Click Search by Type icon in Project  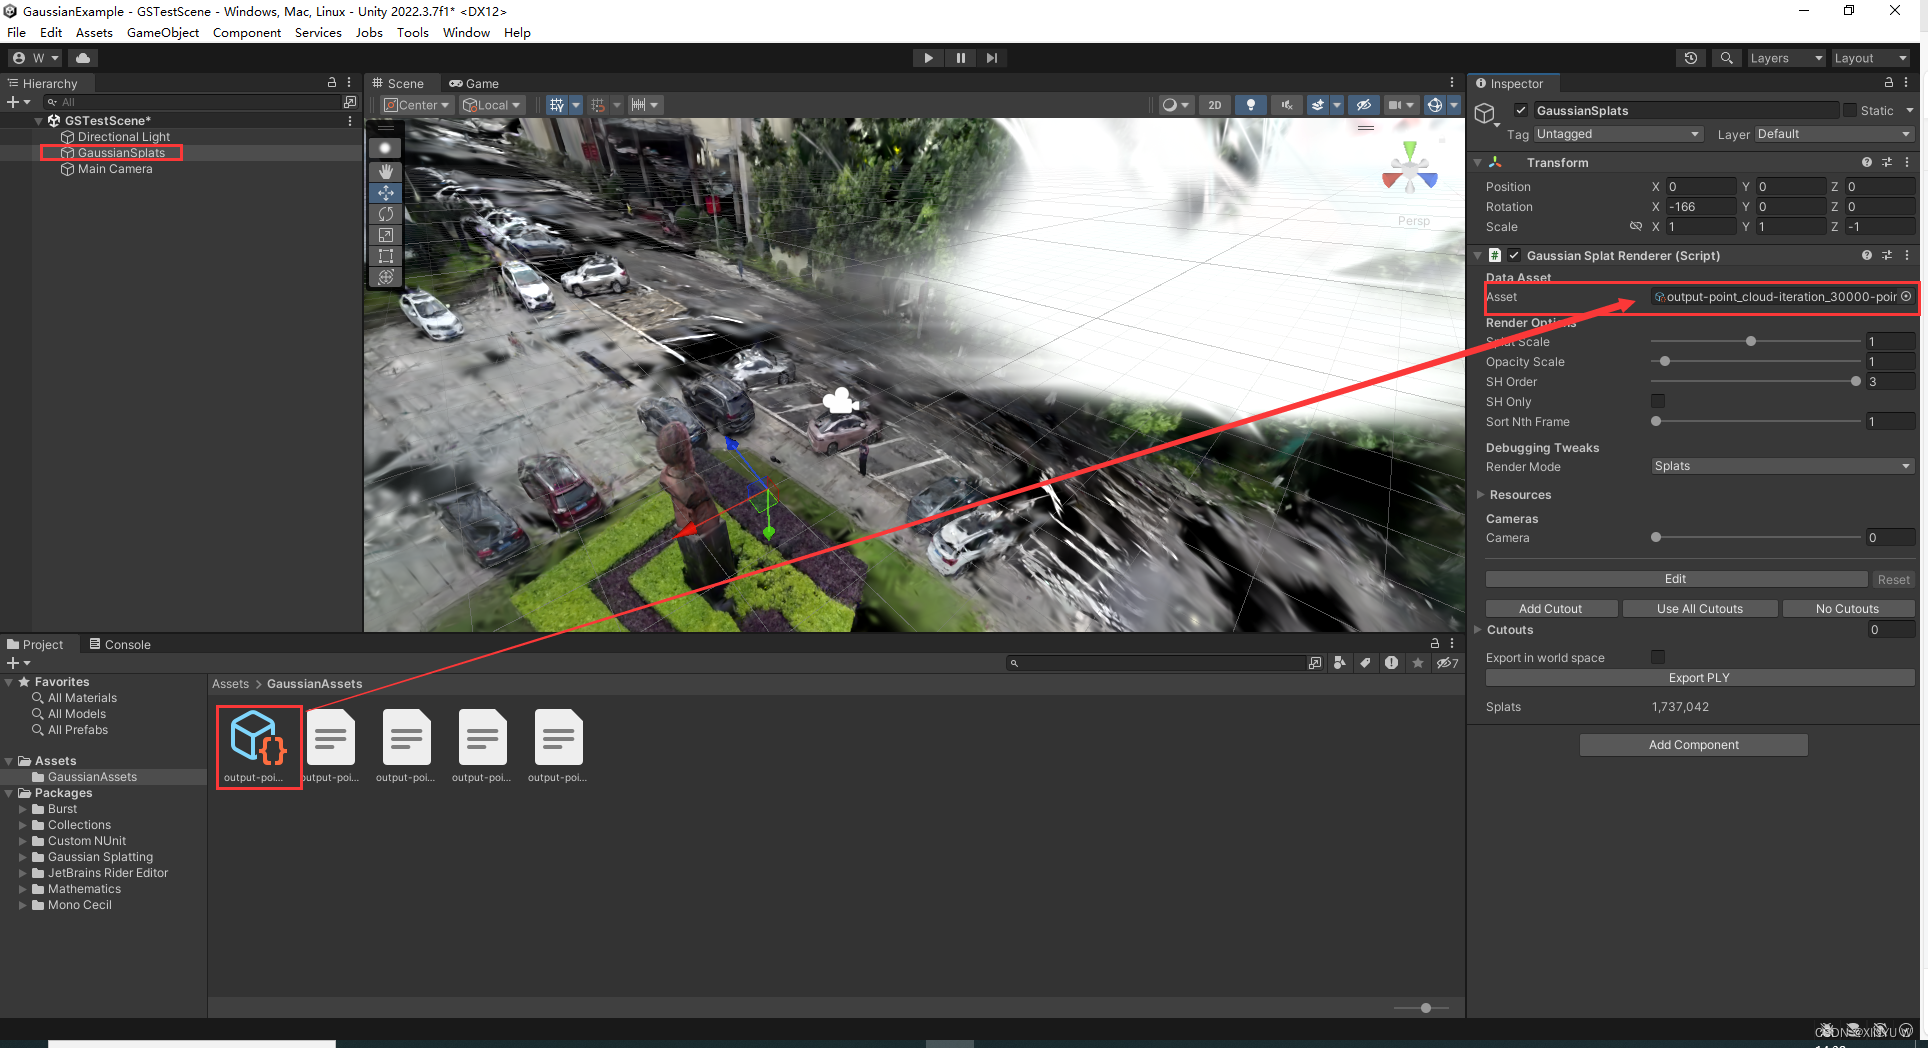click(x=1339, y=663)
